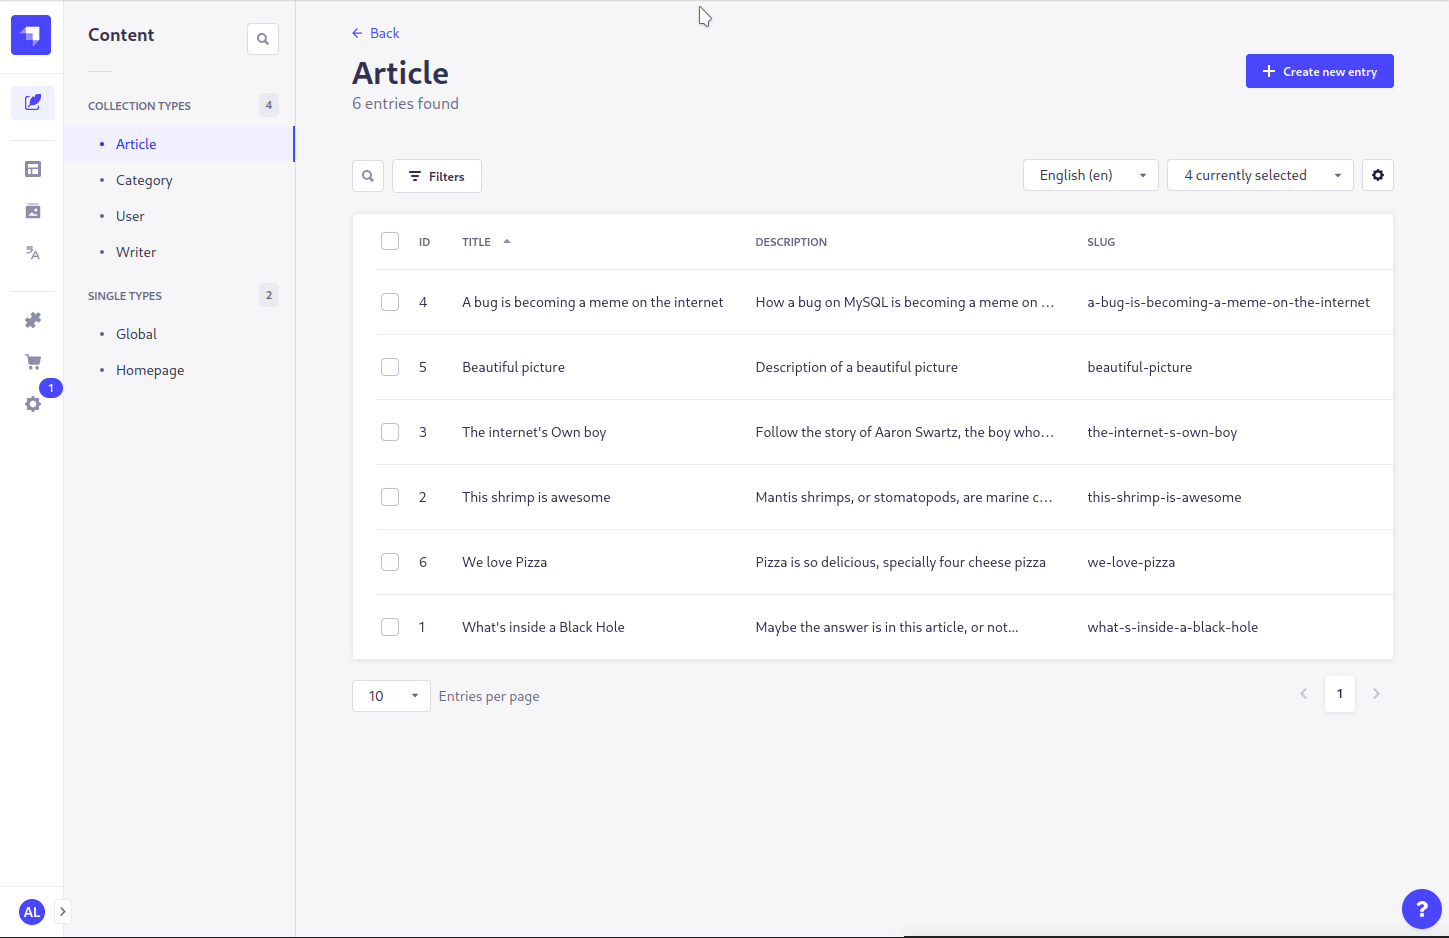Screen dimensions: 1449x938
Task: Open the entries per page dropdown
Action: [x=391, y=695]
